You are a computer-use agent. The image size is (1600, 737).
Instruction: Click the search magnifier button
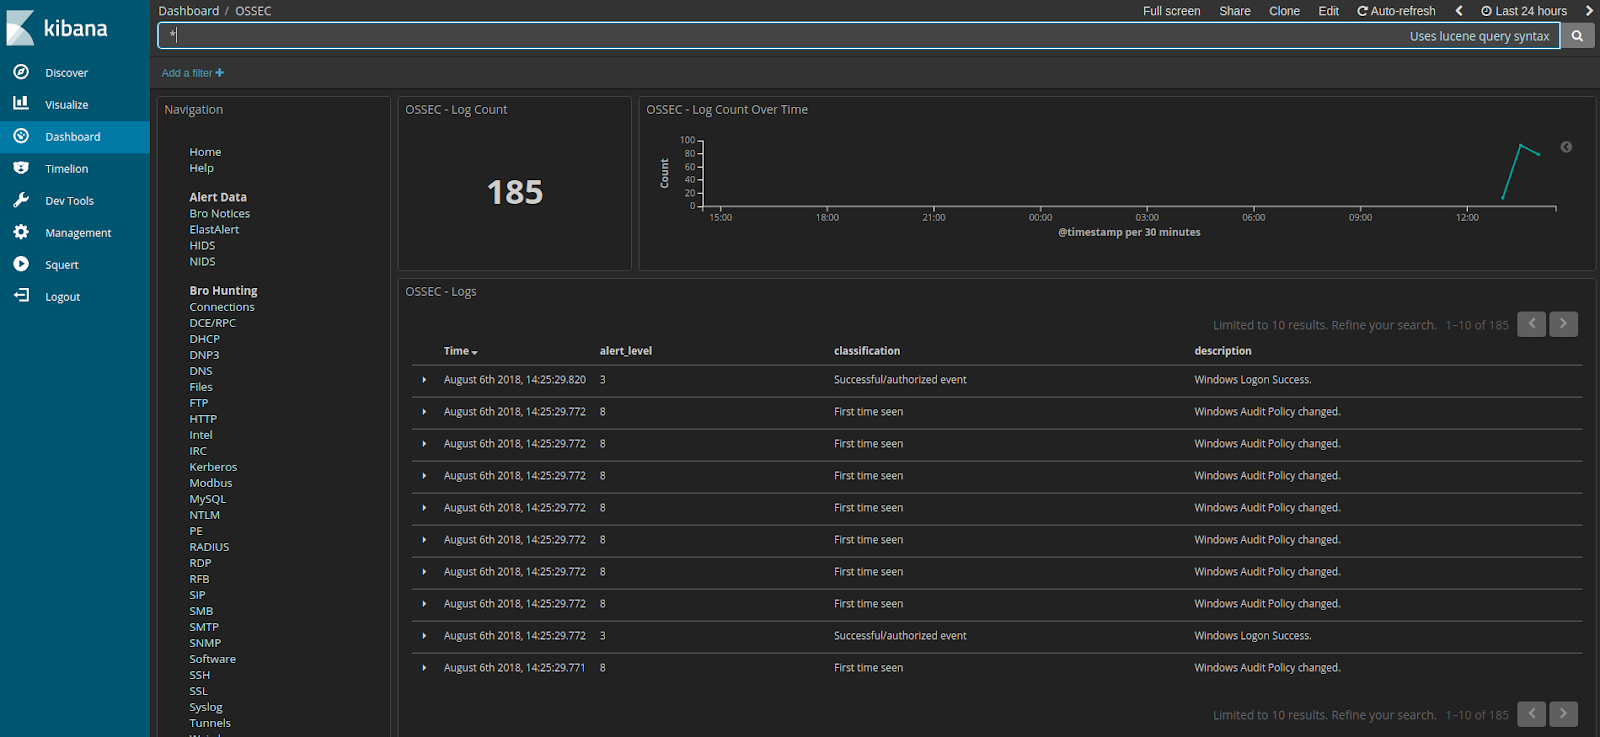(x=1577, y=36)
